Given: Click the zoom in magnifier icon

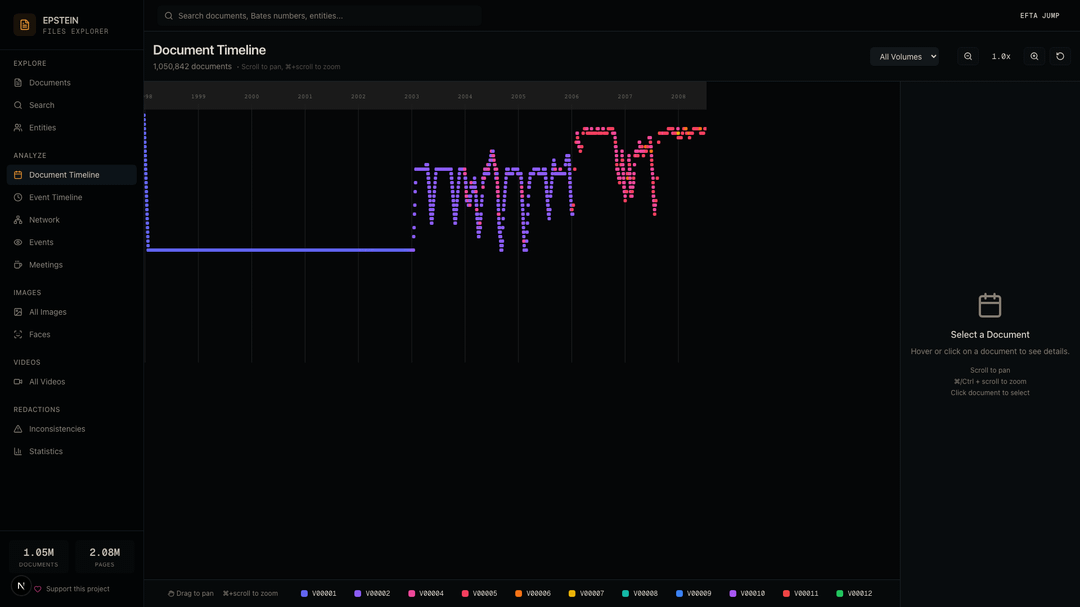Looking at the screenshot, I should [1034, 57].
